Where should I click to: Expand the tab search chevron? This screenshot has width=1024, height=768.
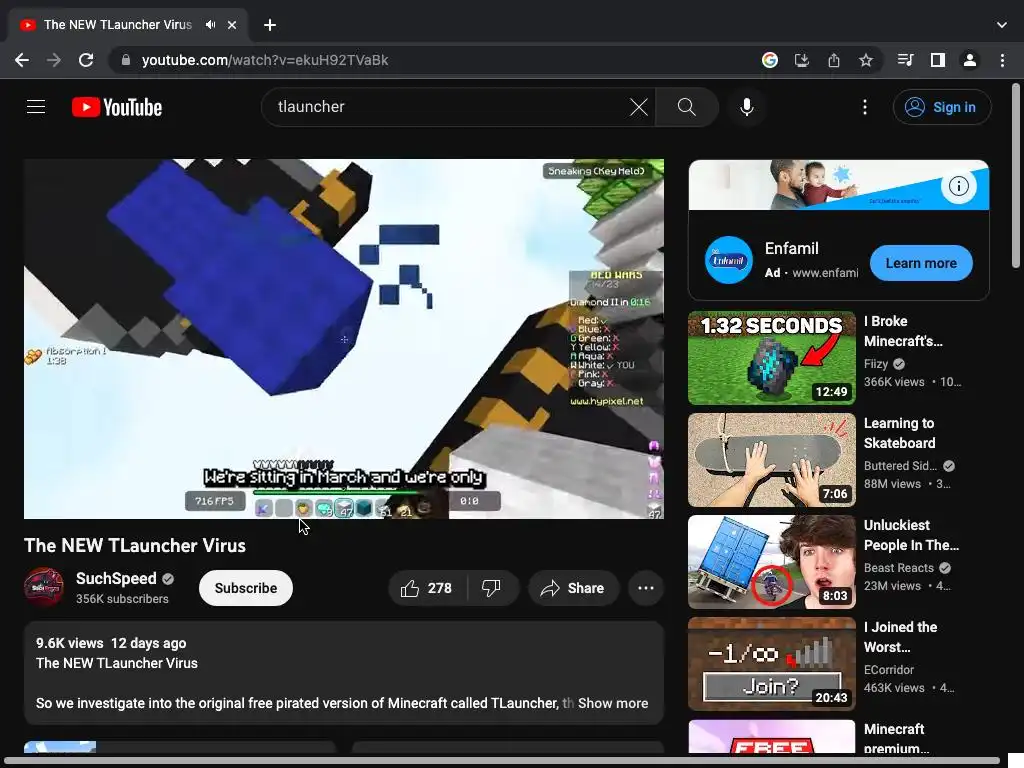1002,25
